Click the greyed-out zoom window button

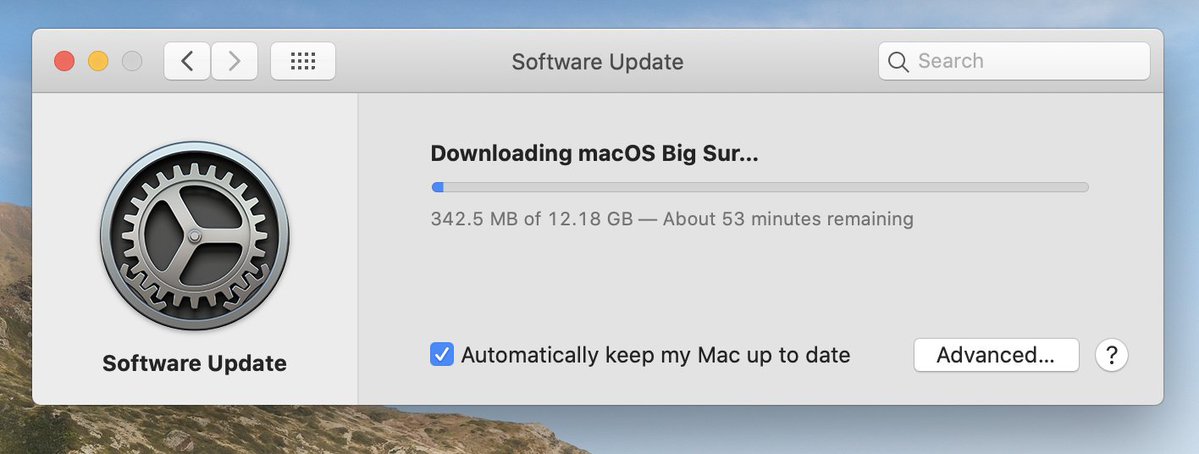pyautogui.click(x=132, y=61)
